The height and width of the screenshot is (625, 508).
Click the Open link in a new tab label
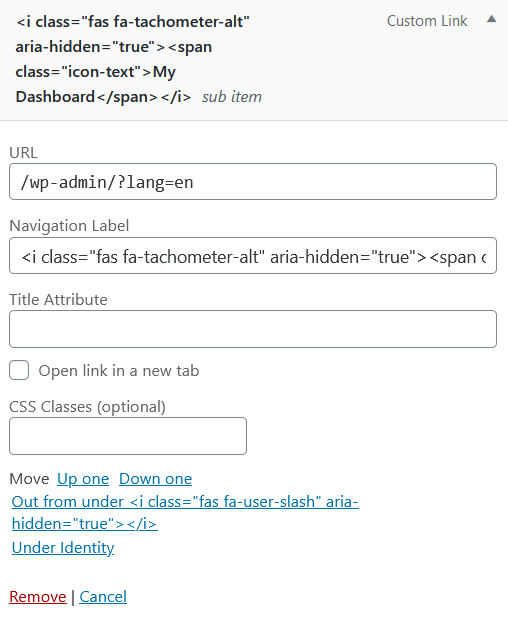119,371
